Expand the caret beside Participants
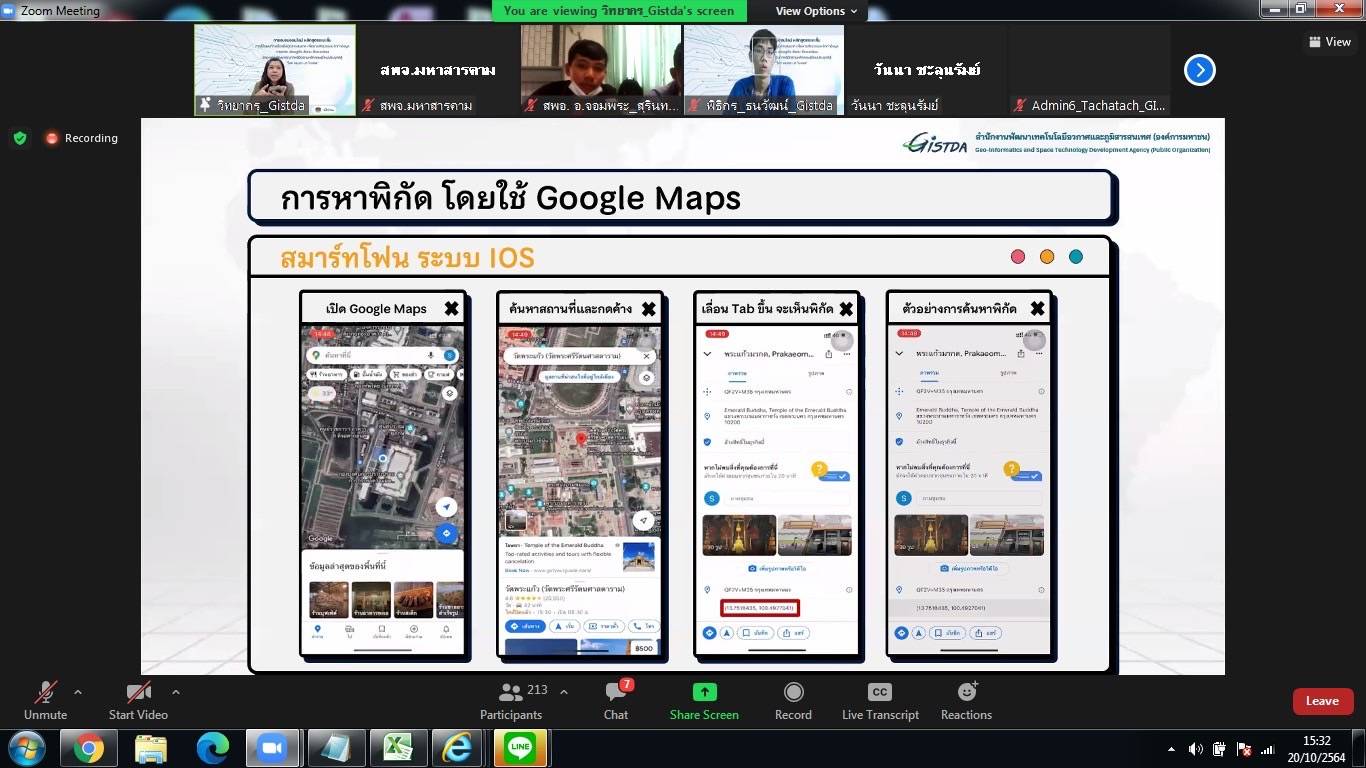Viewport: 1366px width, 768px height. [x=564, y=691]
